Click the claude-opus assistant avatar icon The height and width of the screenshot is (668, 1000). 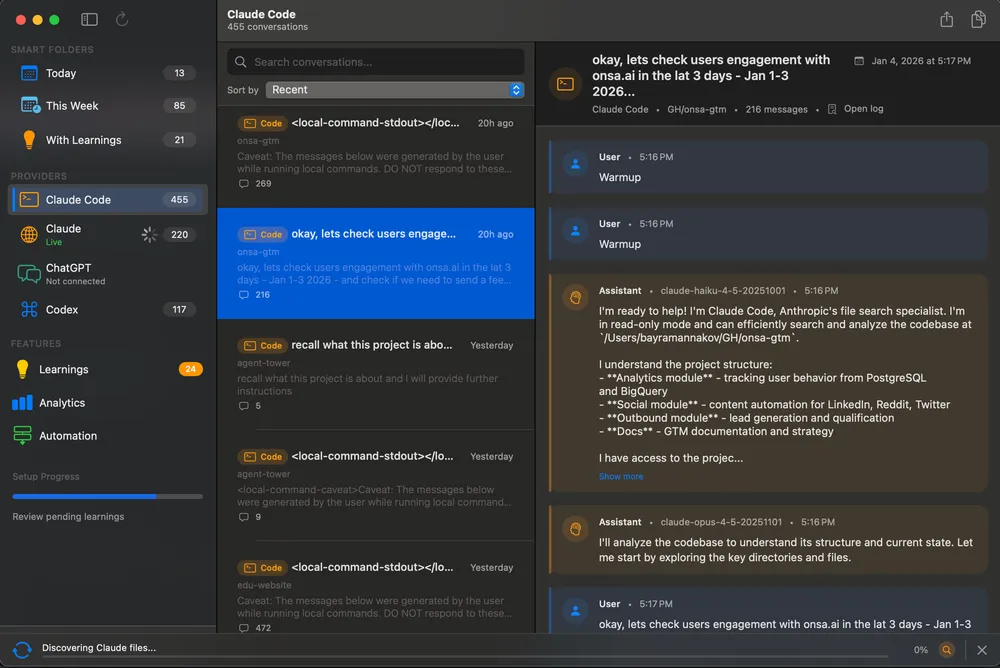pyautogui.click(x=575, y=529)
